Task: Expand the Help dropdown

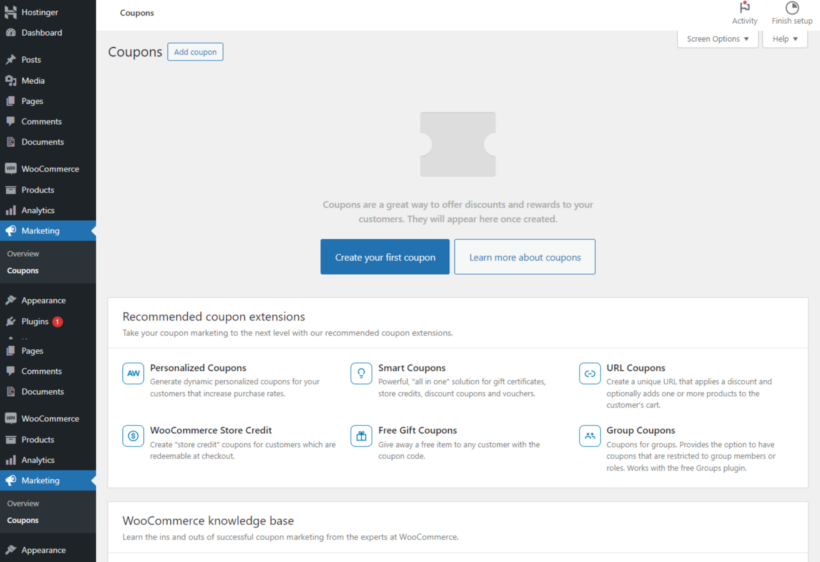Action: pyautogui.click(x=785, y=39)
